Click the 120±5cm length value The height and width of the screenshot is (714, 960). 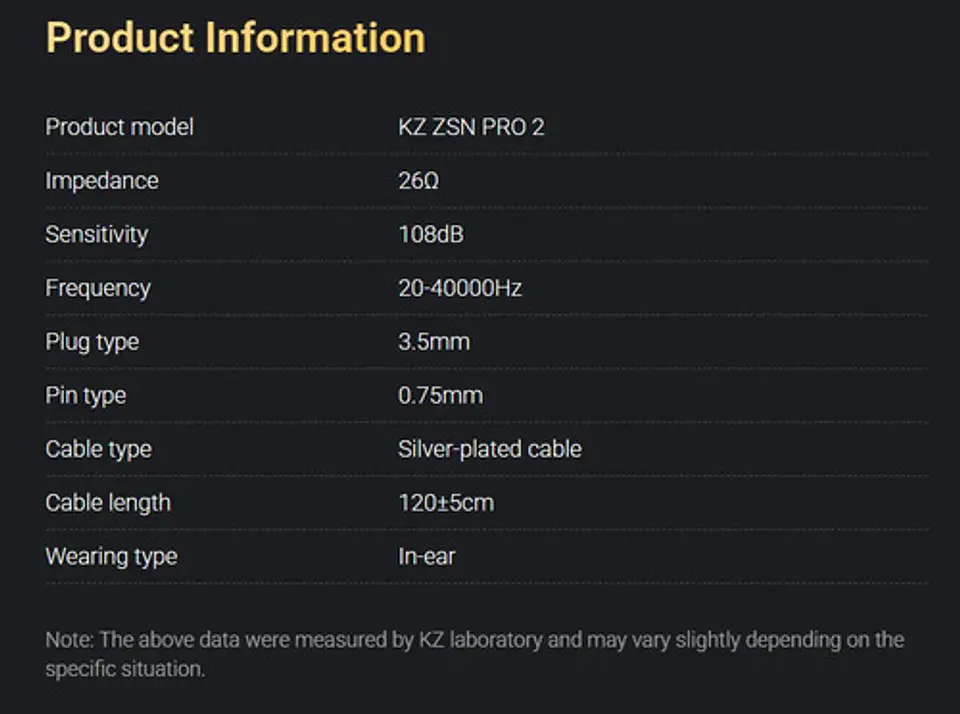(x=446, y=503)
